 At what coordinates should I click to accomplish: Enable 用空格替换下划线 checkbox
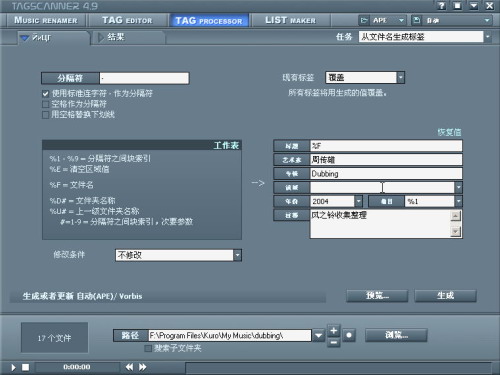[46, 115]
